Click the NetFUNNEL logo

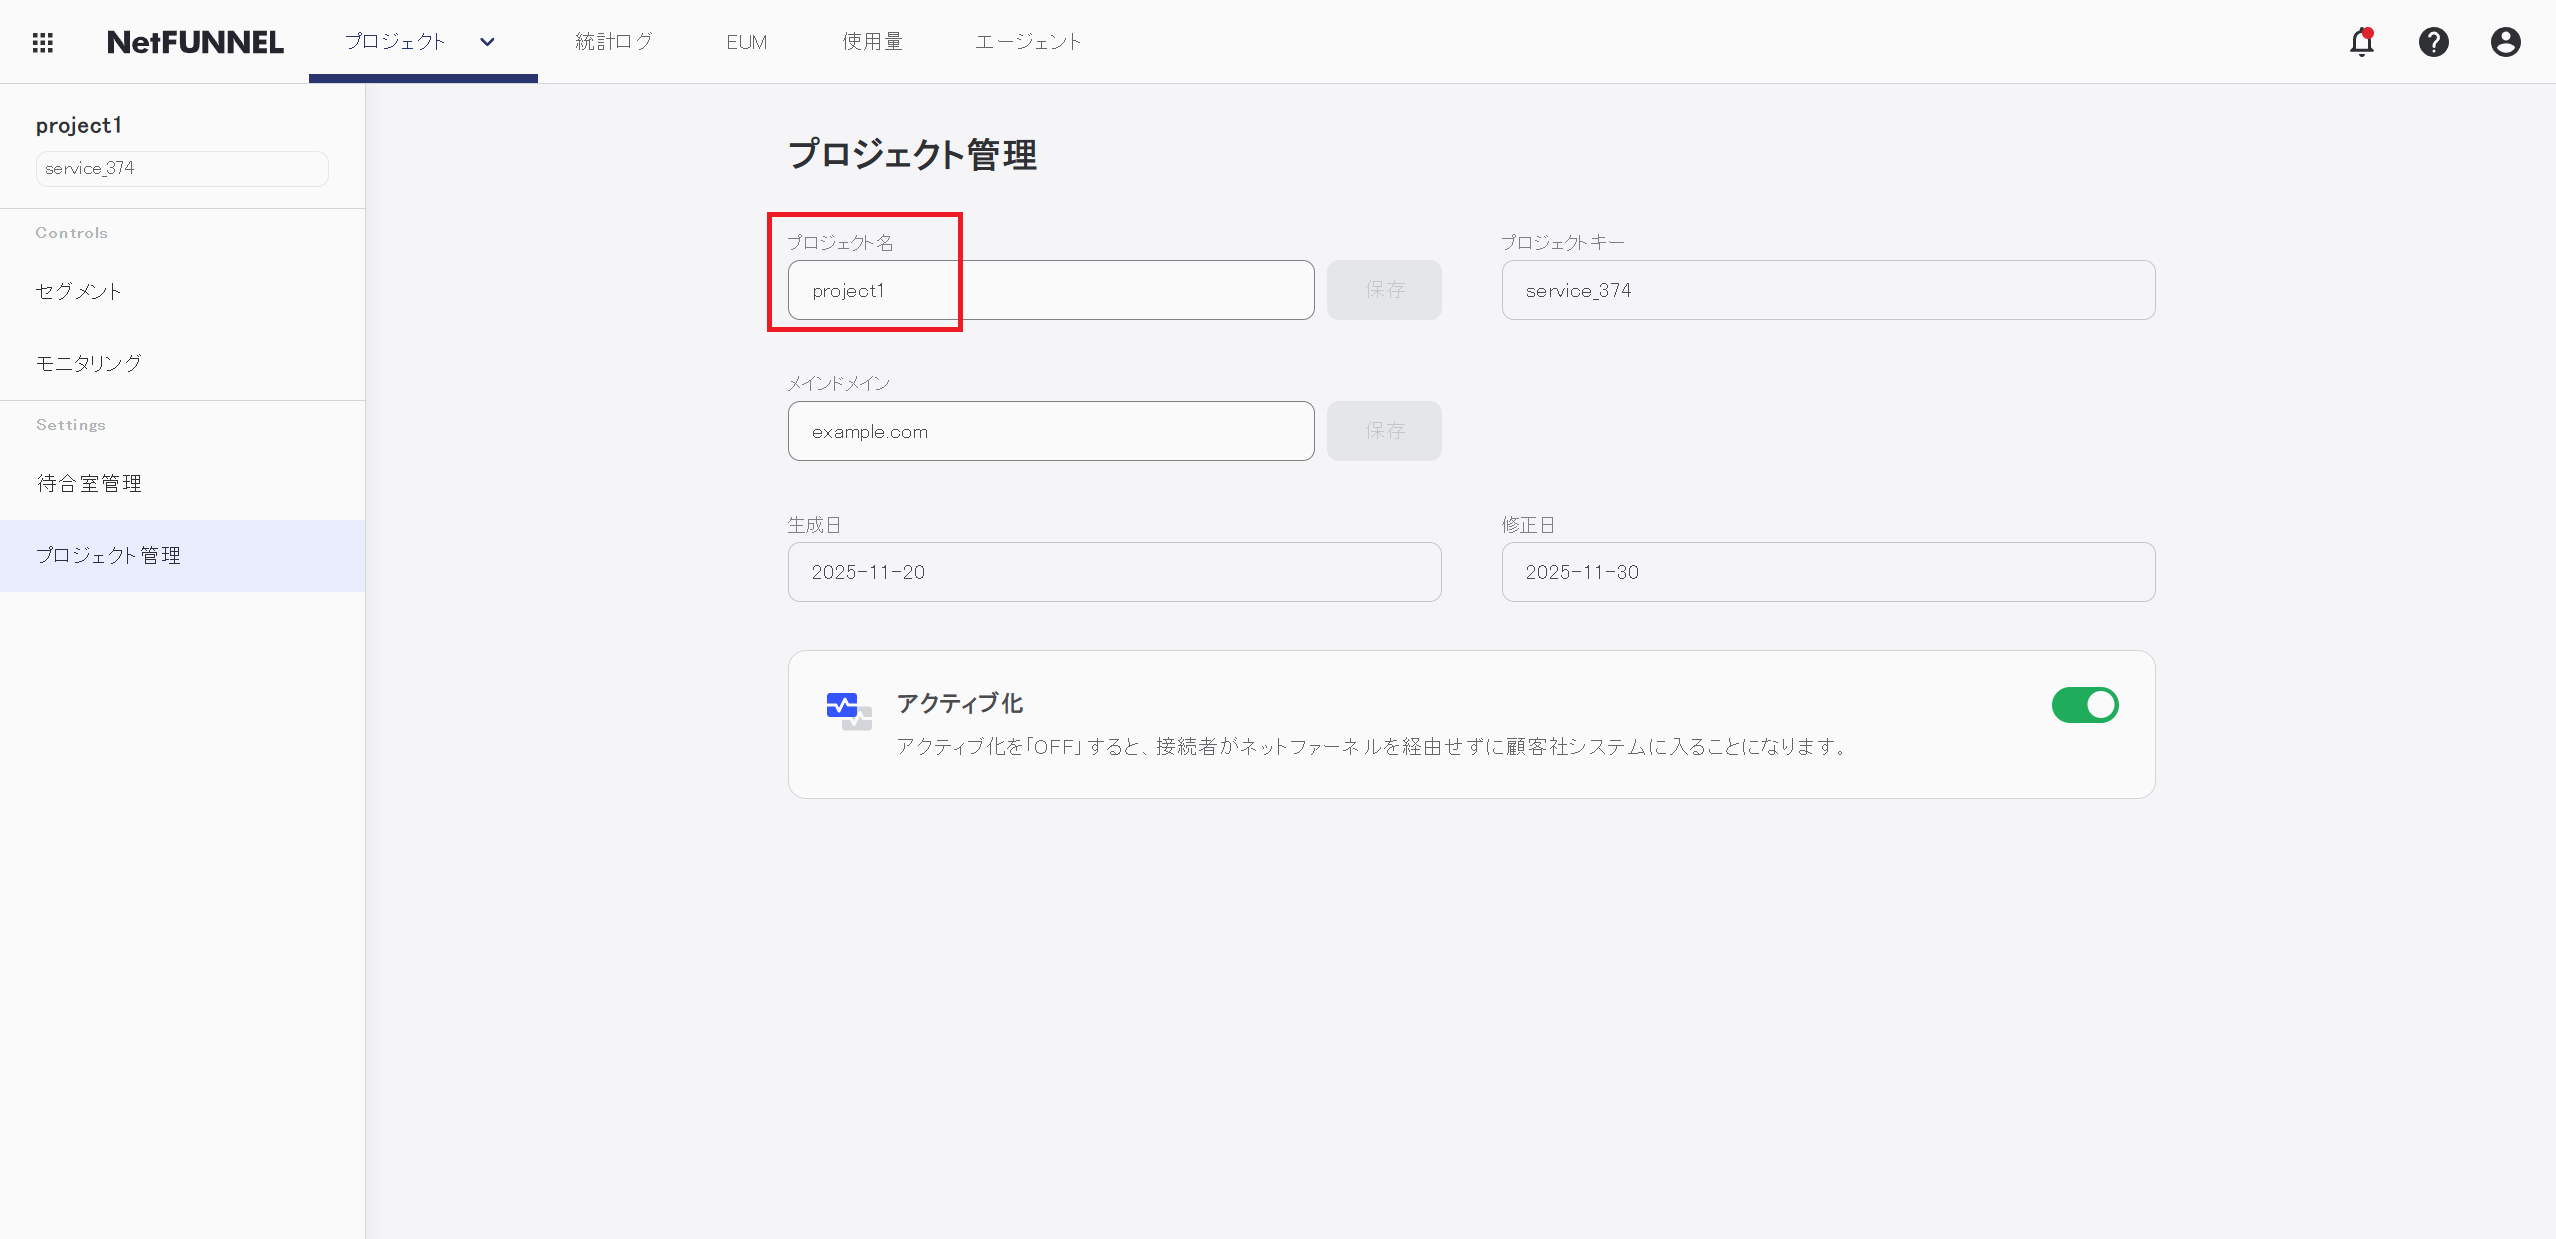[195, 41]
